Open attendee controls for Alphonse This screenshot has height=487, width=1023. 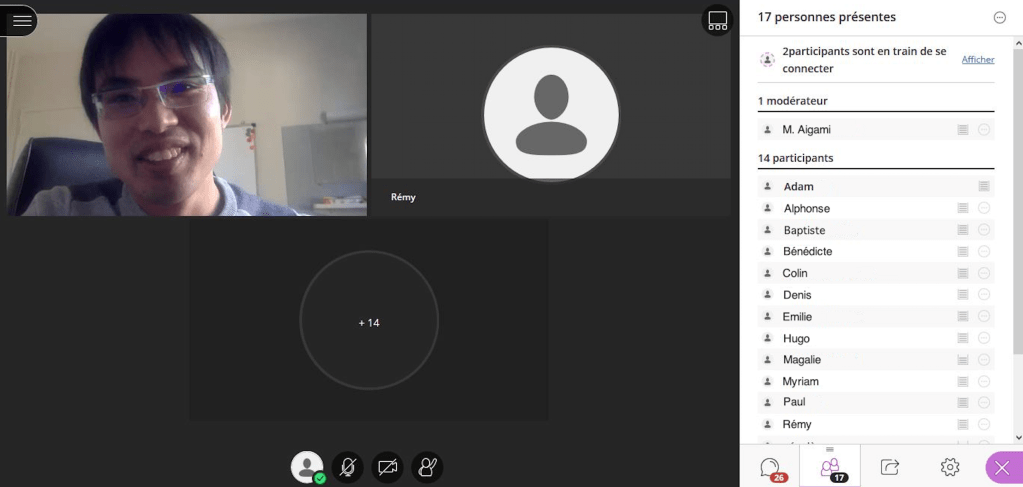984,209
